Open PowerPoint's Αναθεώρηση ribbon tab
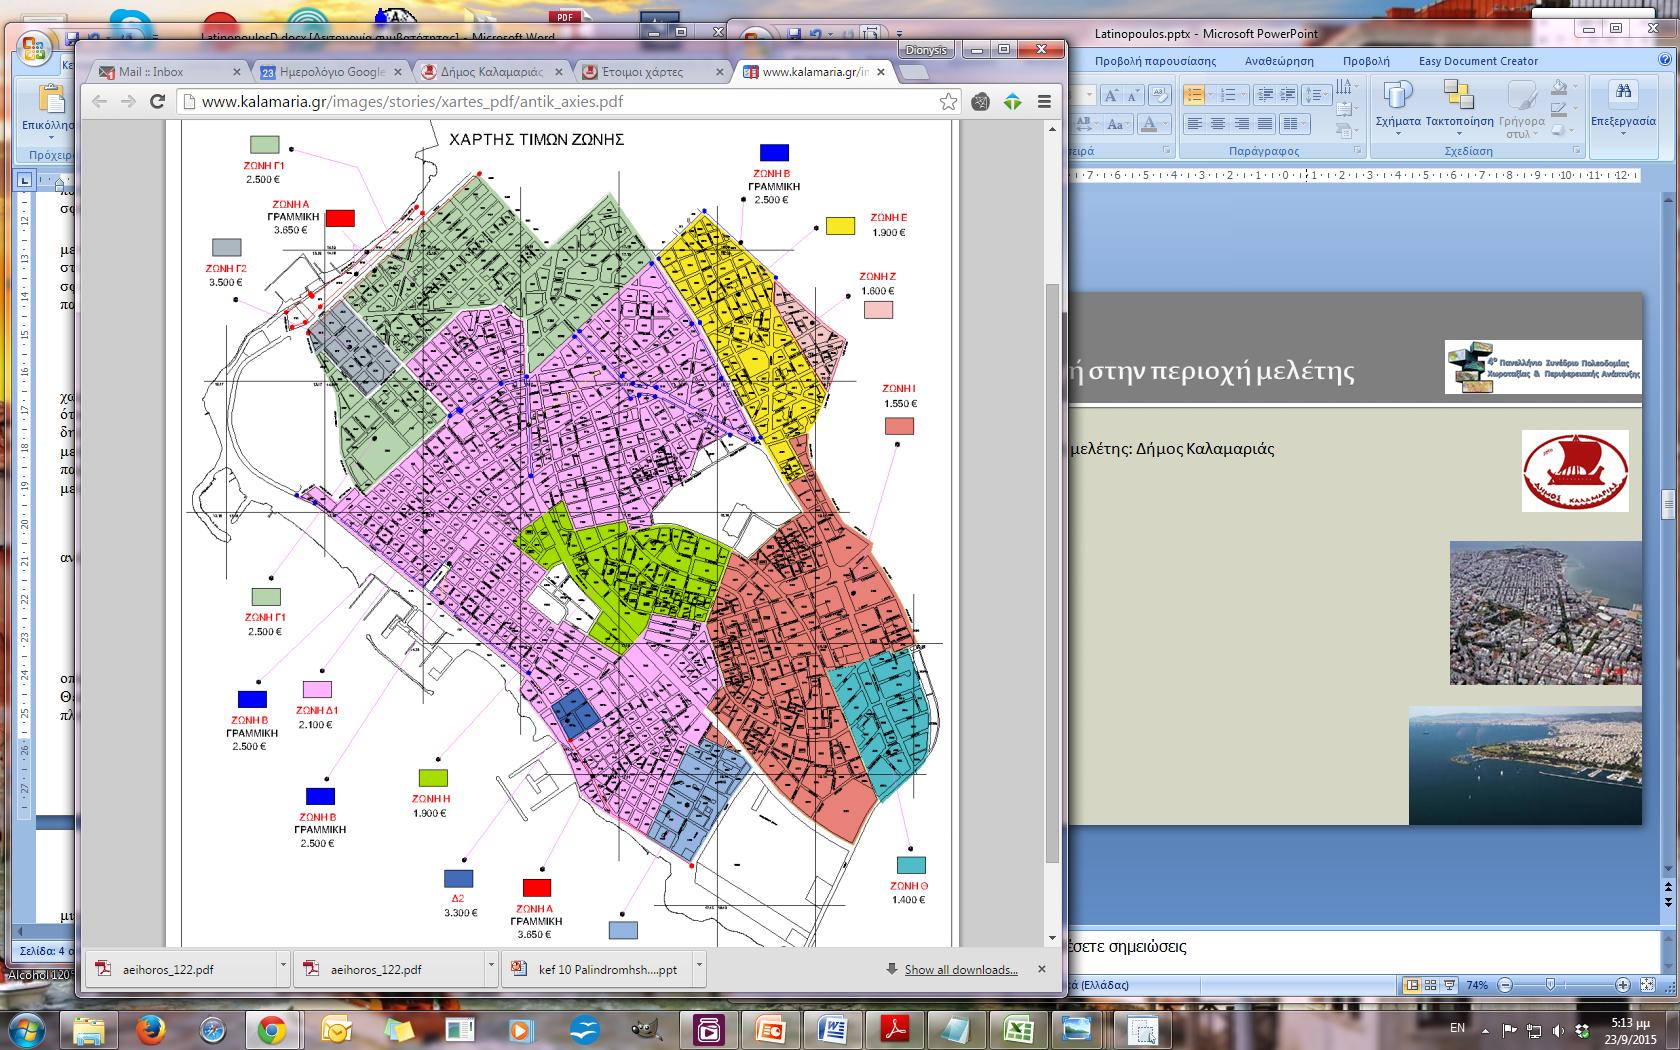Image resolution: width=1680 pixels, height=1050 pixels. point(1279,61)
